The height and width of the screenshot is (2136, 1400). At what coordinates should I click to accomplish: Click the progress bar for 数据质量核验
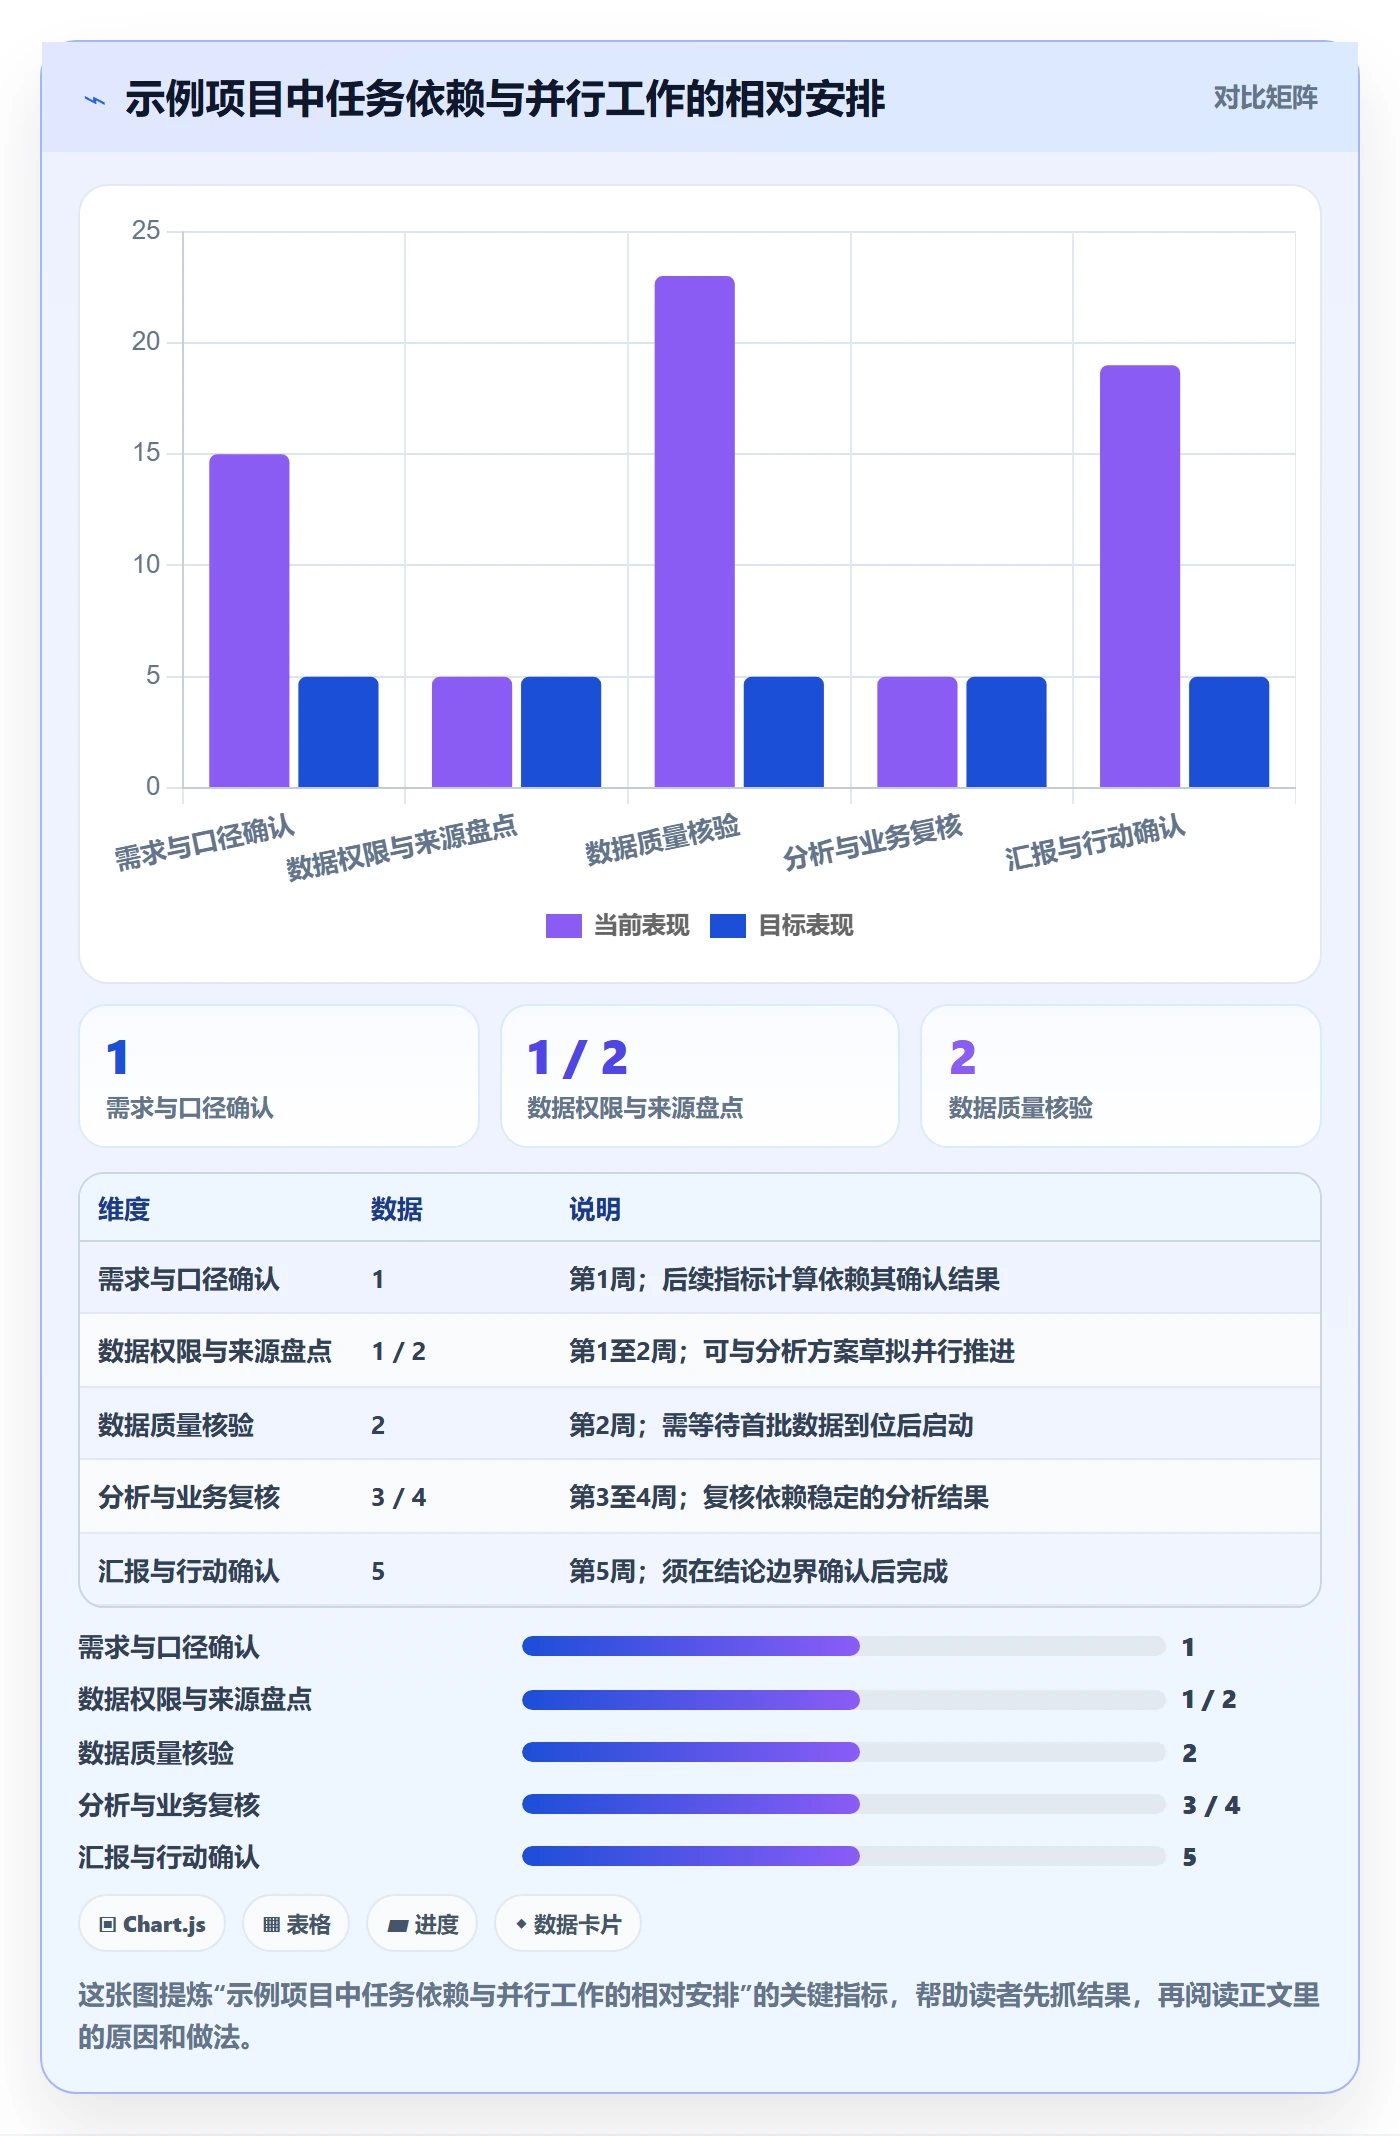coord(843,1752)
